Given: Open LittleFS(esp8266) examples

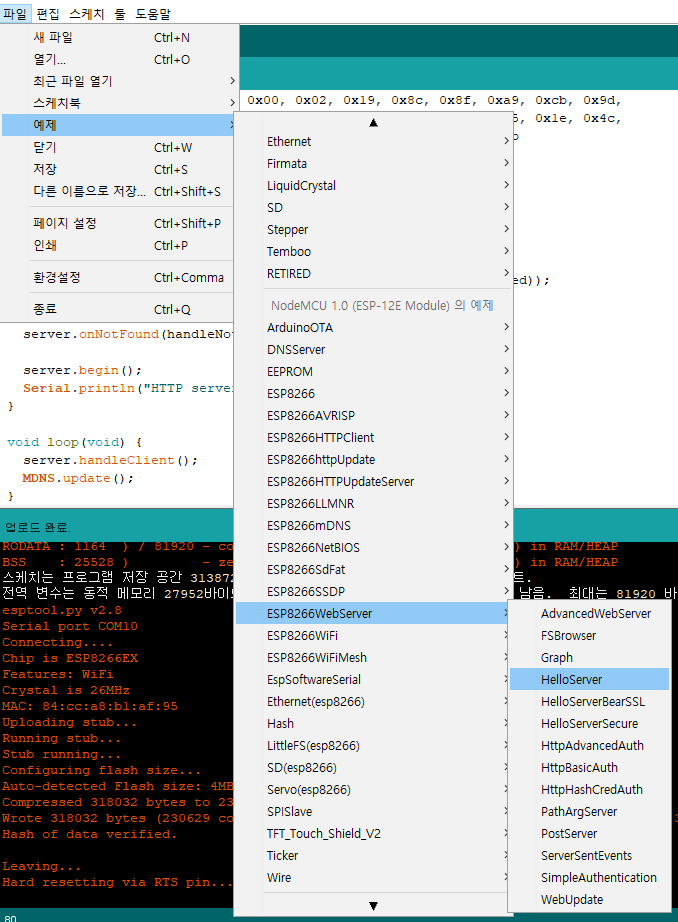Looking at the screenshot, I should tap(374, 745).
